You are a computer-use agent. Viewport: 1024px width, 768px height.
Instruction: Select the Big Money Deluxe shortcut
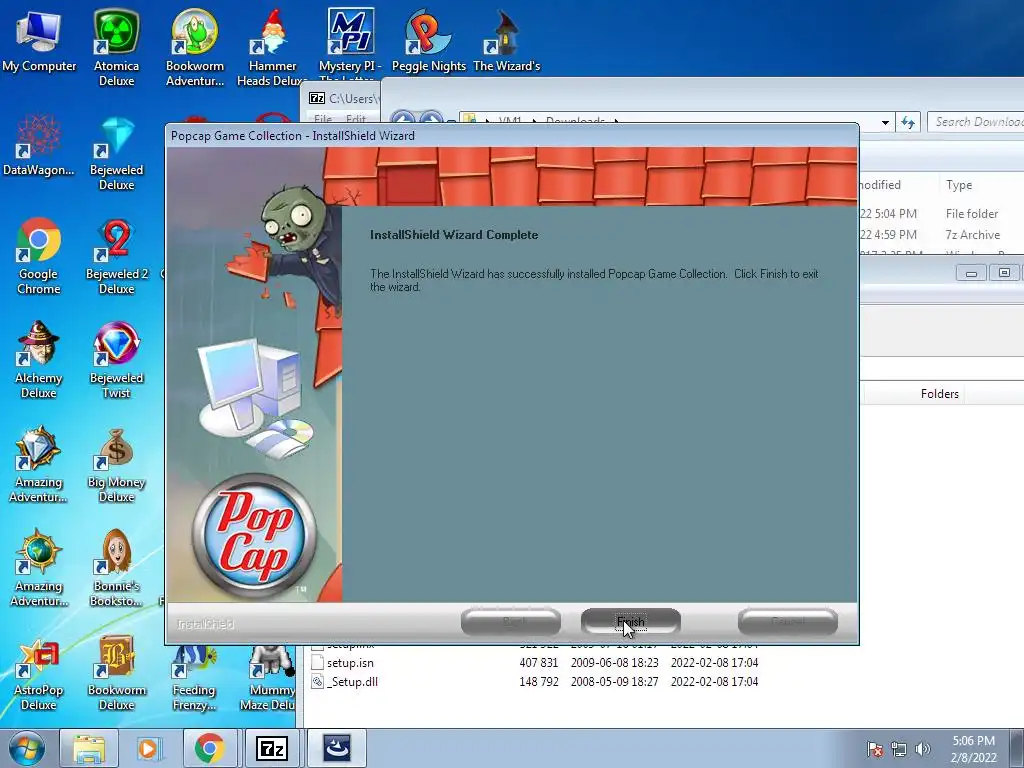[x=116, y=464]
